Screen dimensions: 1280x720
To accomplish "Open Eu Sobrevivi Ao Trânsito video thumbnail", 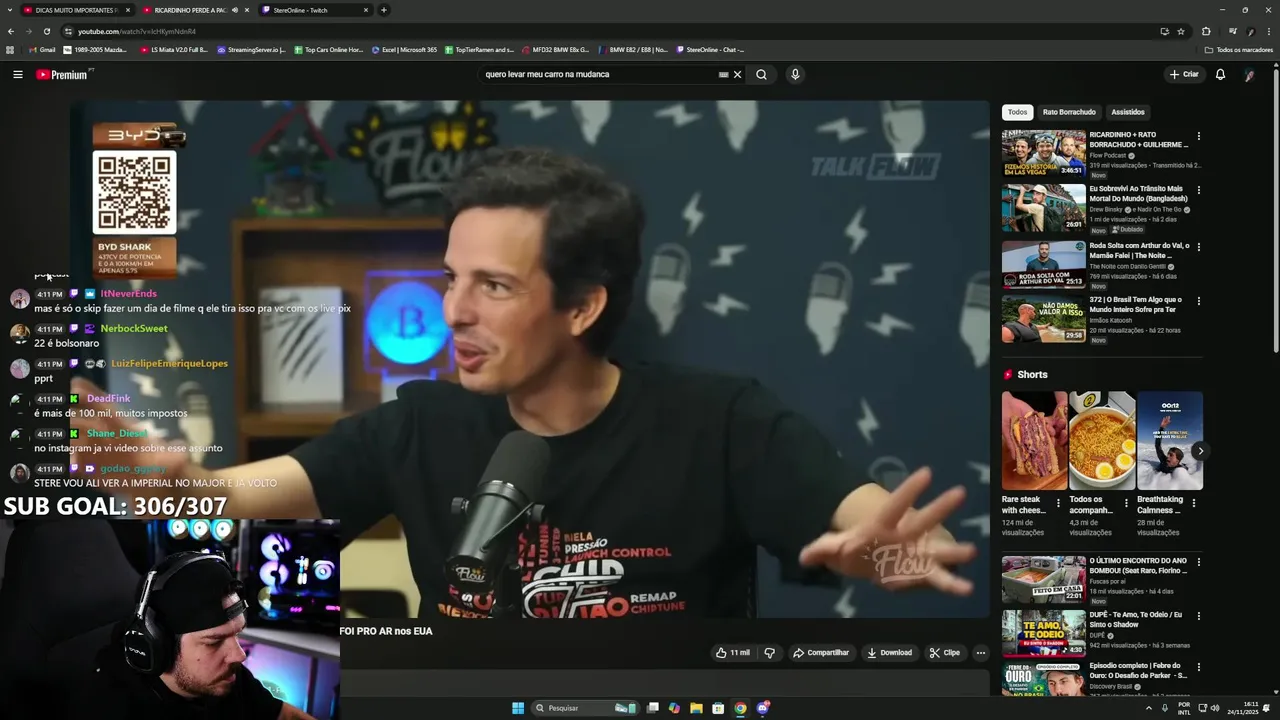I will click(1044, 207).
